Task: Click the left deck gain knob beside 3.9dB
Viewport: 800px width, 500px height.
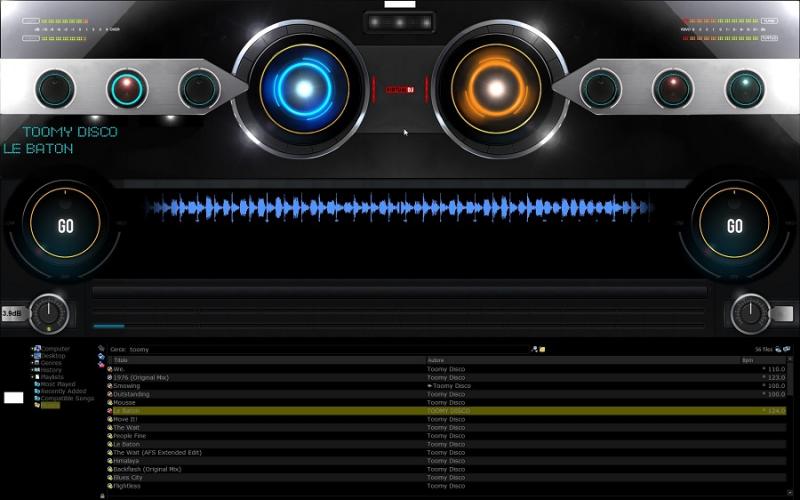Action: tap(48, 313)
